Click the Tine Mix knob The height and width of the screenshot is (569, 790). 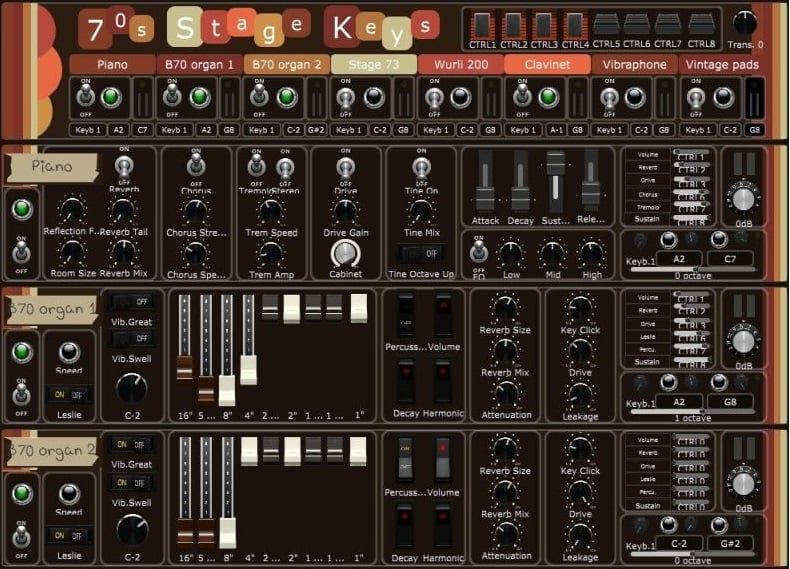(421, 212)
